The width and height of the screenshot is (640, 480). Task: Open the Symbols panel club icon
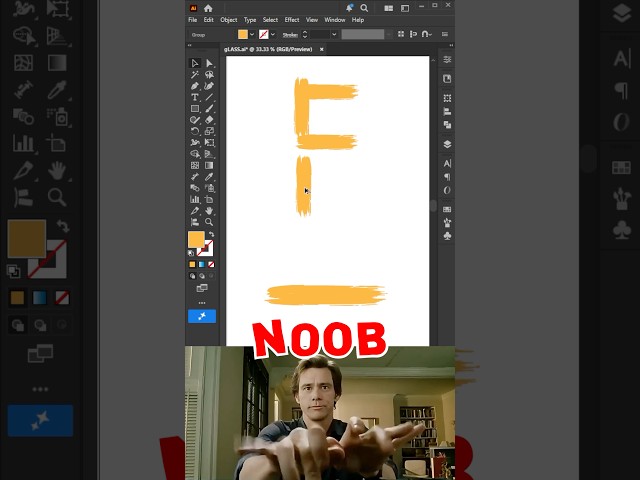click(447, 236)
